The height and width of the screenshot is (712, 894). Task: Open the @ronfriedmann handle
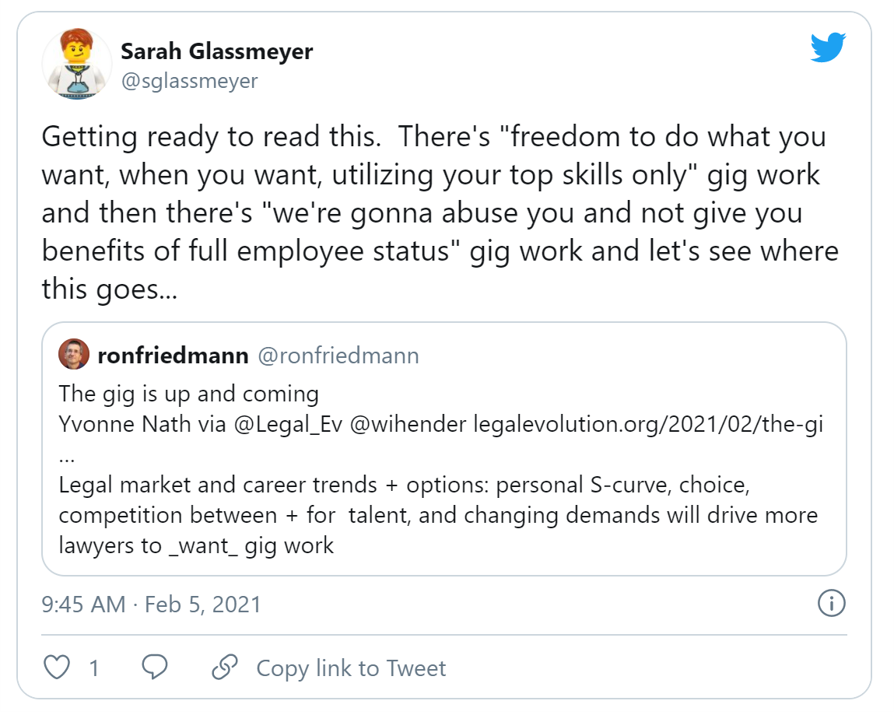click(x=339, y=356)
